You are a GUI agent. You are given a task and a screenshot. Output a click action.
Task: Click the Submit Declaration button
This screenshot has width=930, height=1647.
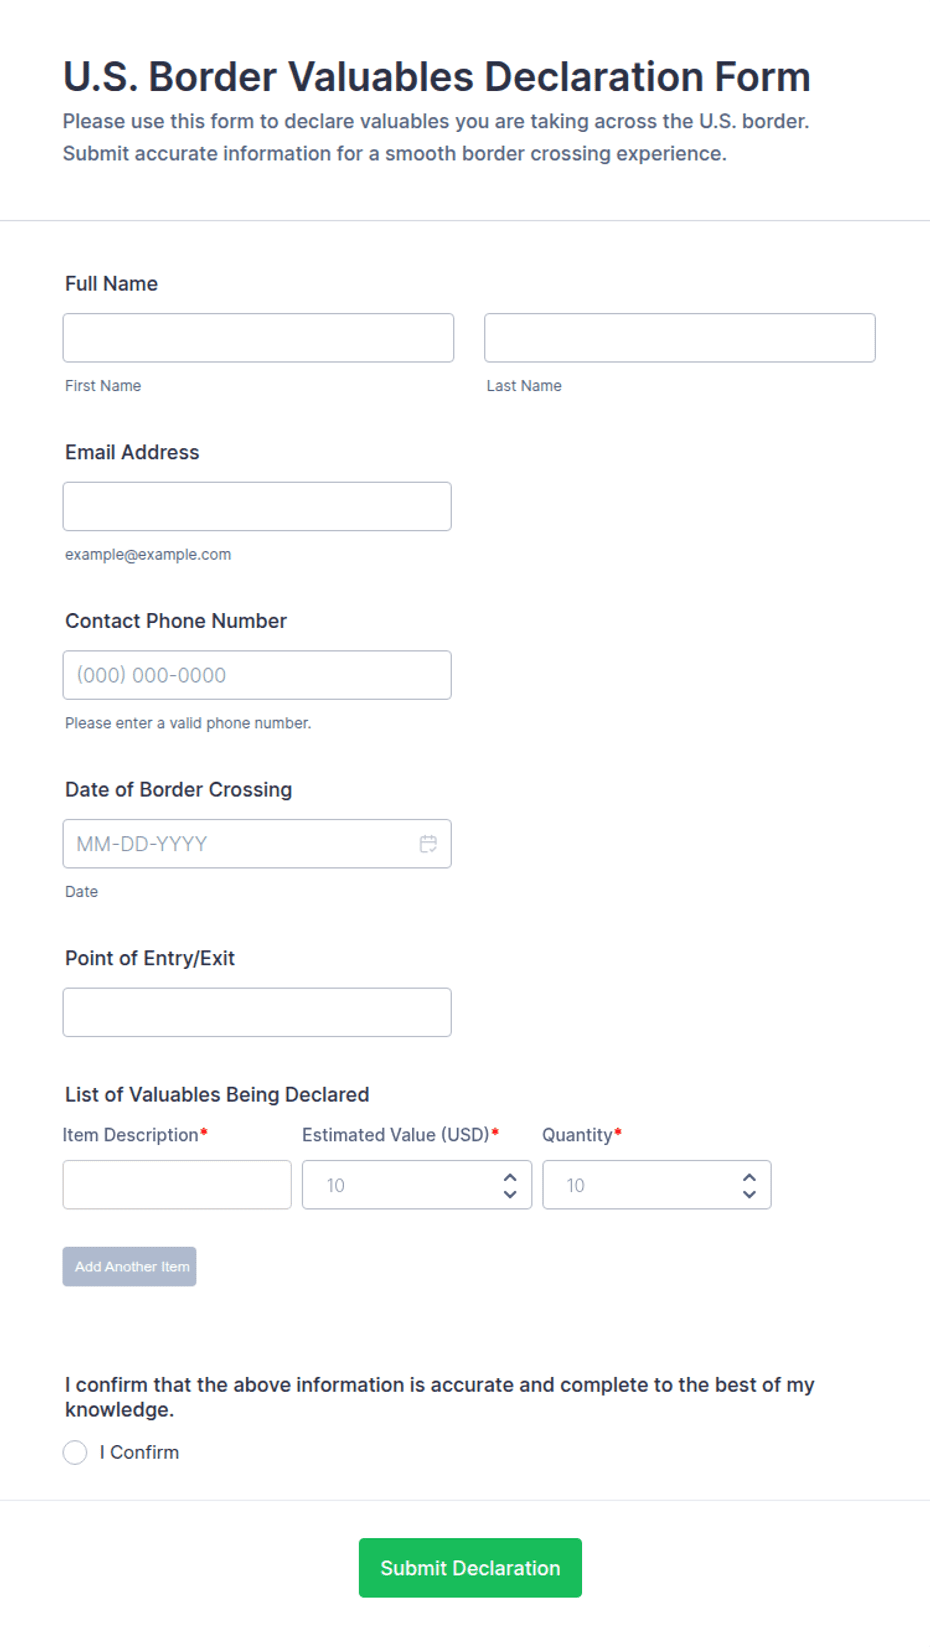click(470, 1568)
